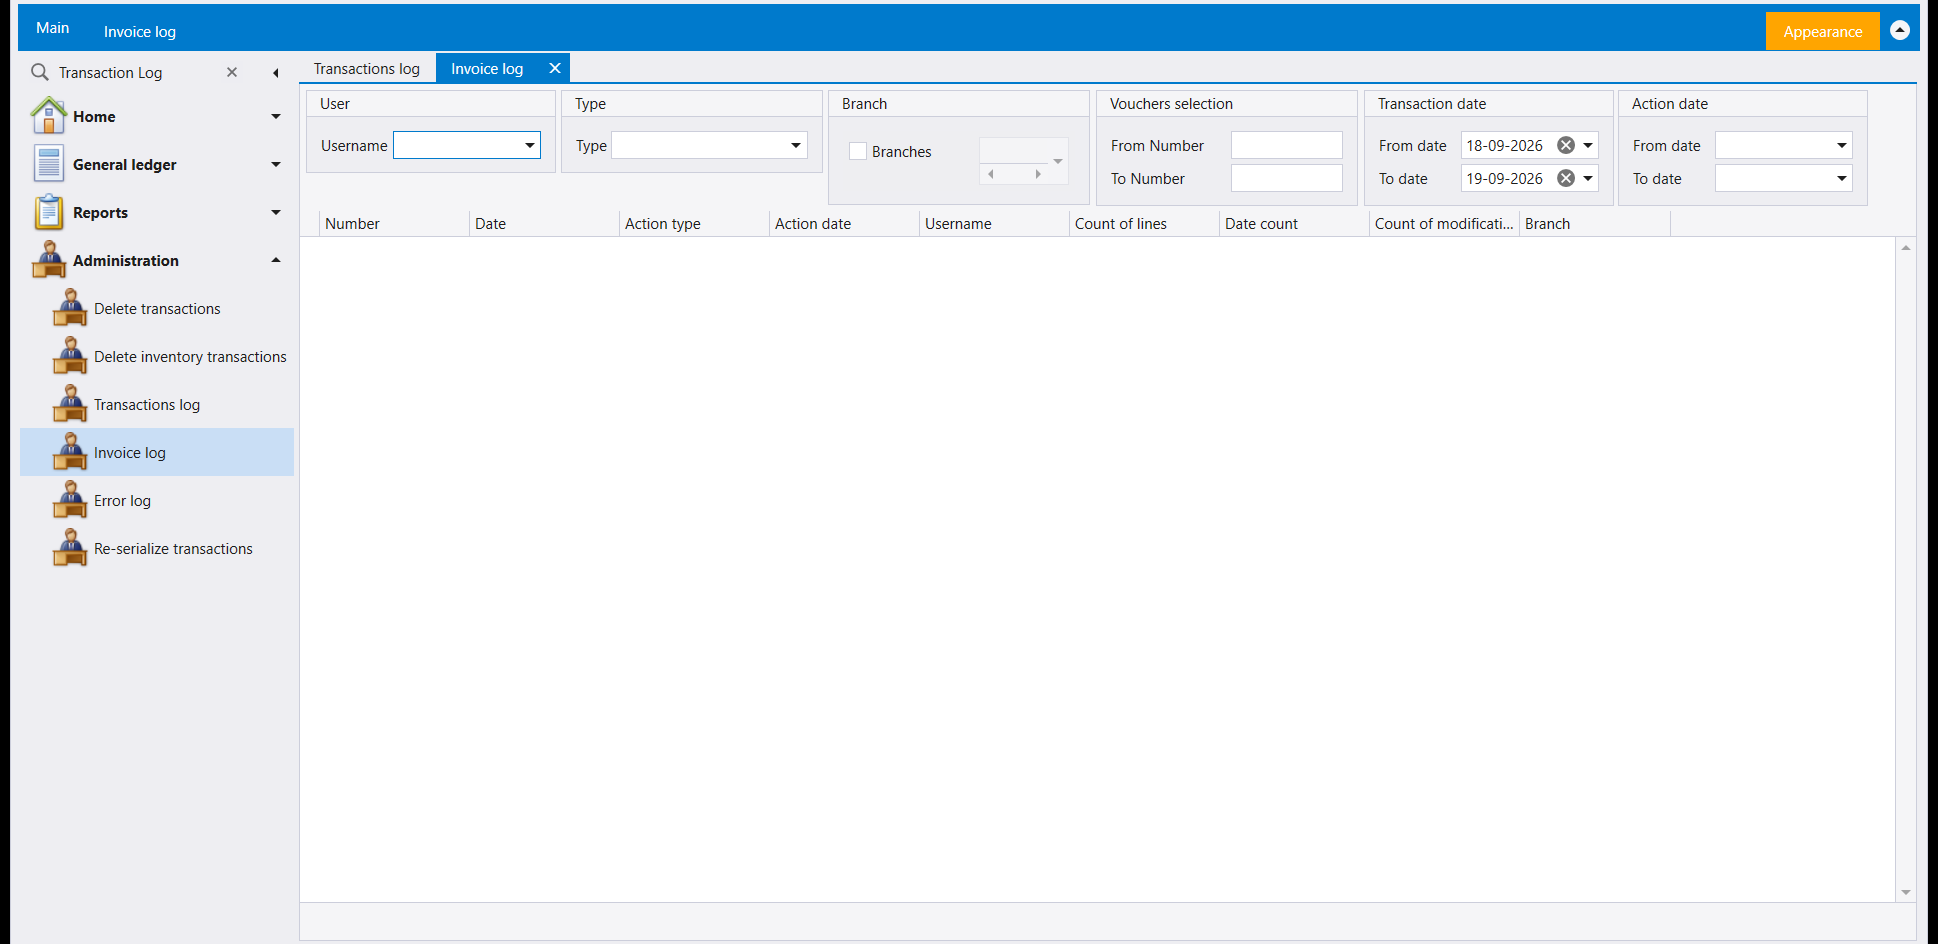This screenshot has height=944, width=1938.
Task: Sort by the Action type column header
Action: (694, 224)
